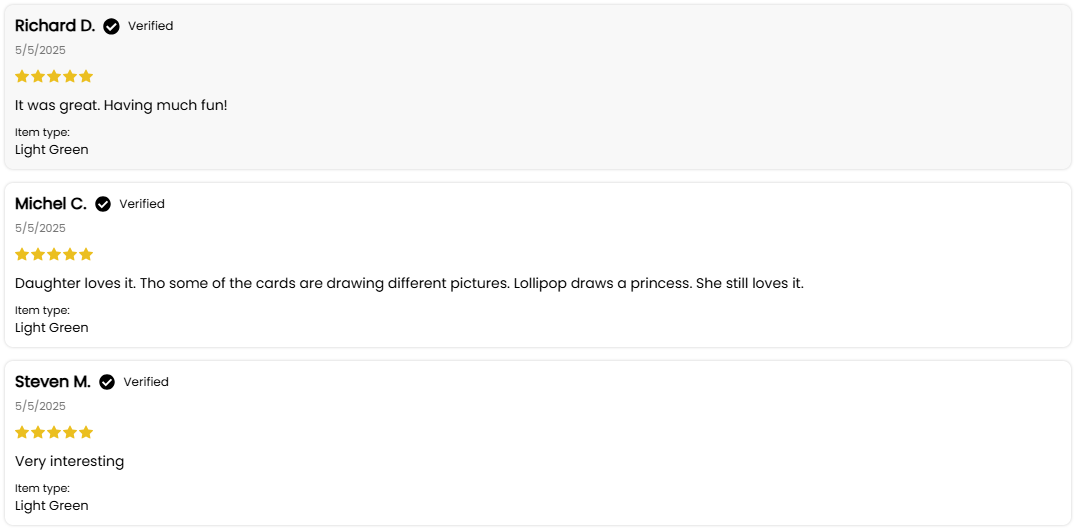The height and width of the screenshot is (530, 1077).
Task: Click the 'Daughter loves it' review text
Action: coord(409,284)
